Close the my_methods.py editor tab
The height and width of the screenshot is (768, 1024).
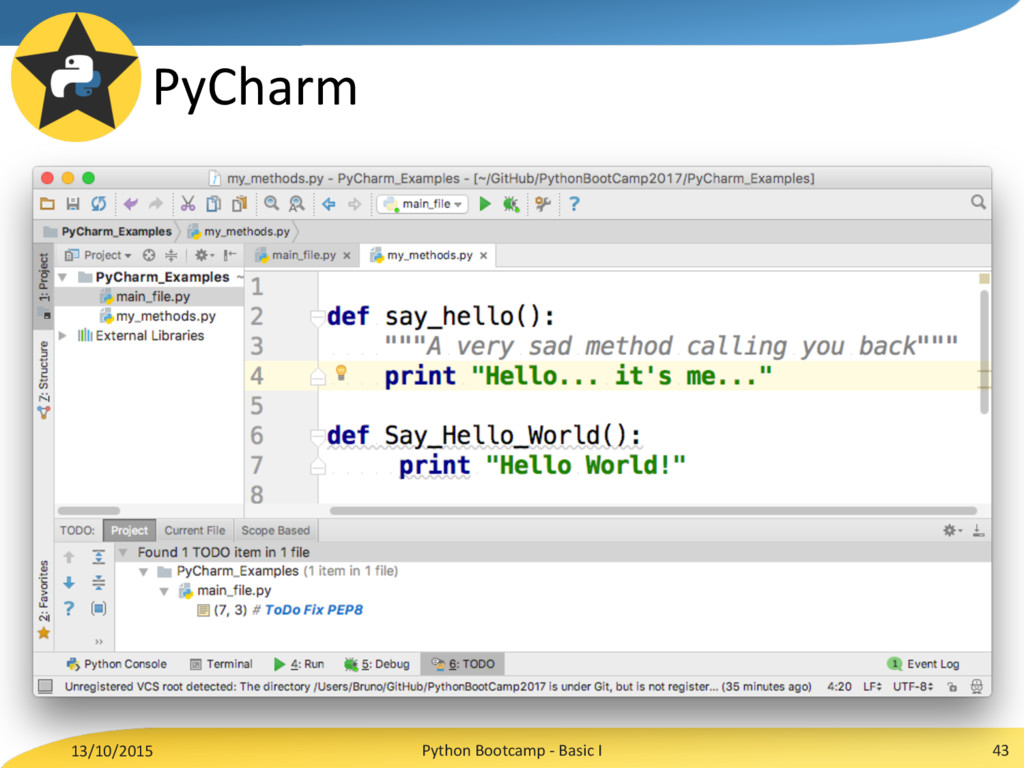point(483,255)
